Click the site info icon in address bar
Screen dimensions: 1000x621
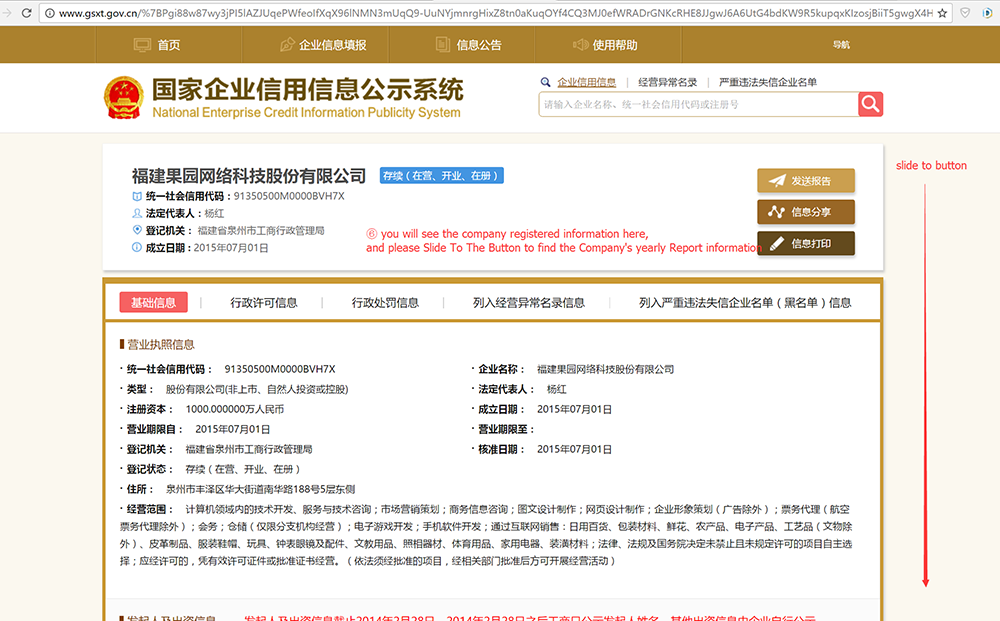point(50,13)
